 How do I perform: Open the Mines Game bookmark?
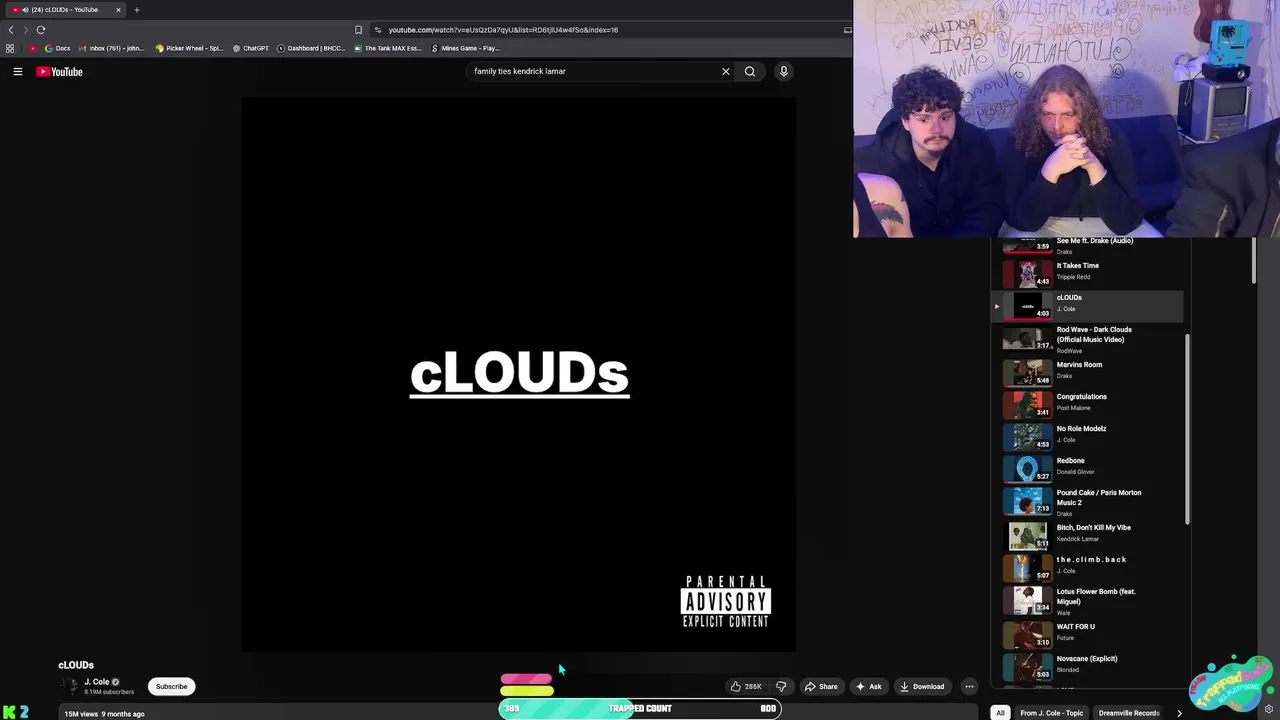pos(466,48)
